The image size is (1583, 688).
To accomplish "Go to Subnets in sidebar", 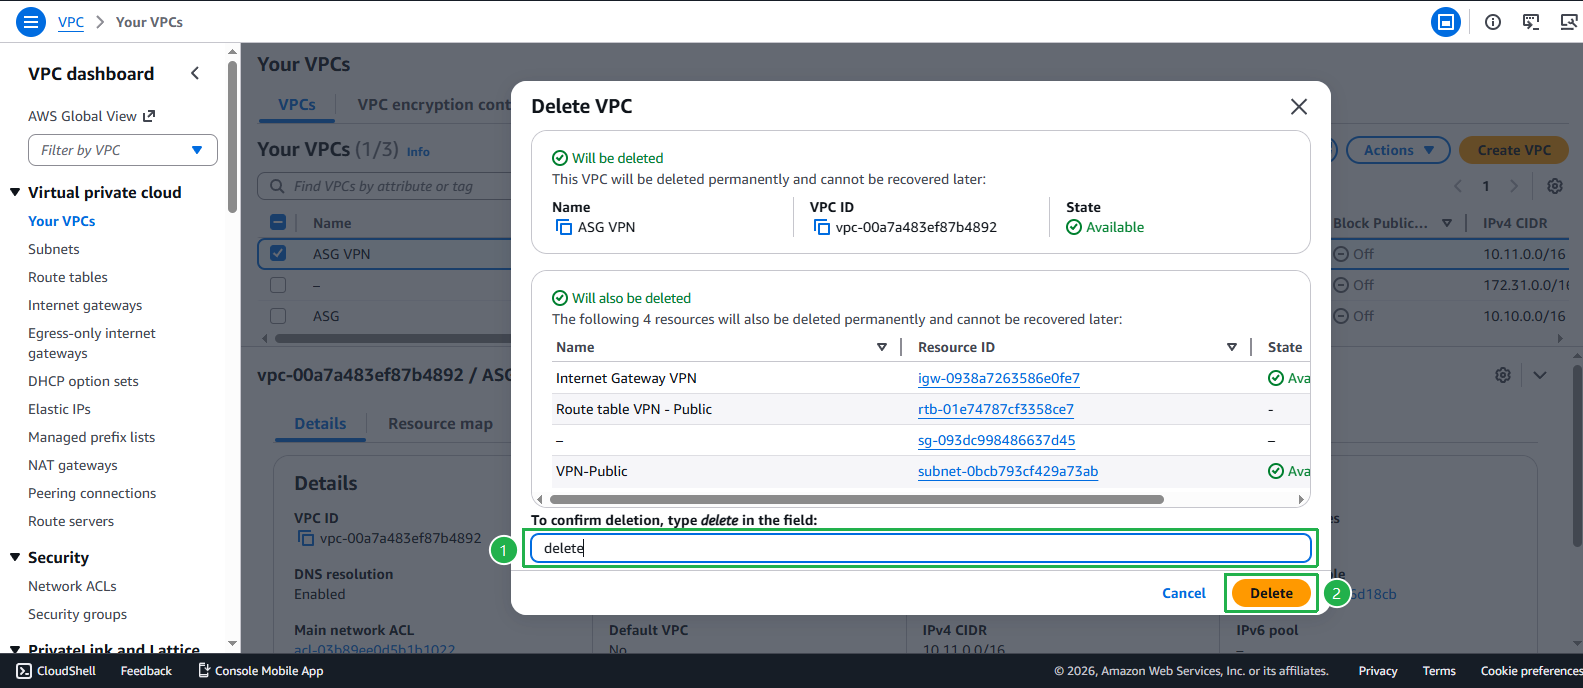I will coord(54,249).
